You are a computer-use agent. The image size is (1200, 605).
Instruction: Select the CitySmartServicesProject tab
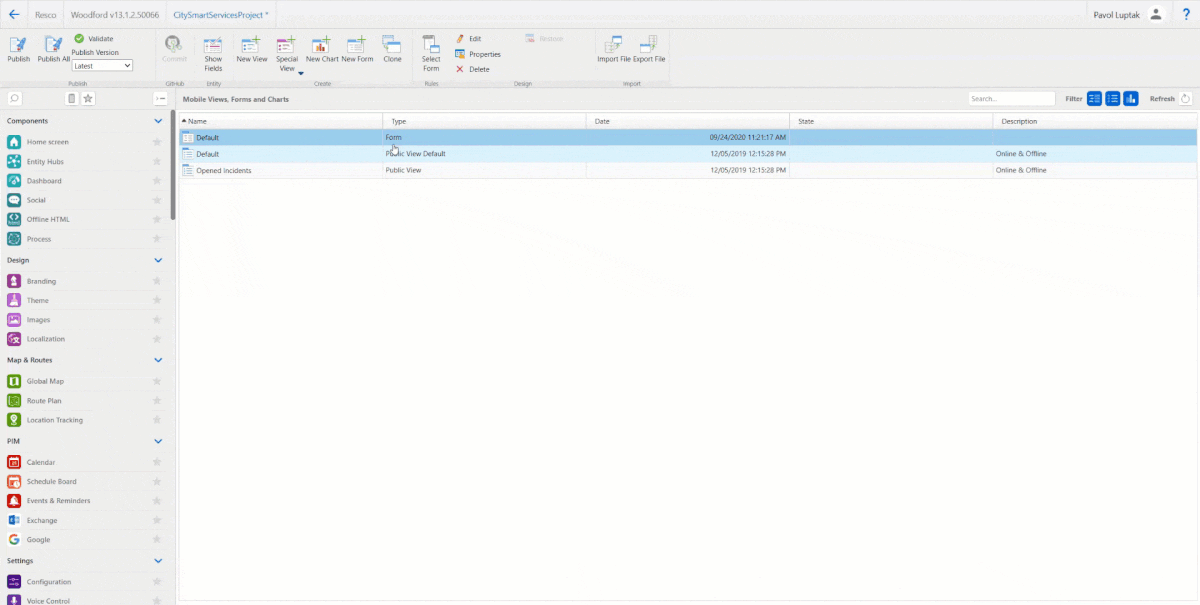(223, 15)
